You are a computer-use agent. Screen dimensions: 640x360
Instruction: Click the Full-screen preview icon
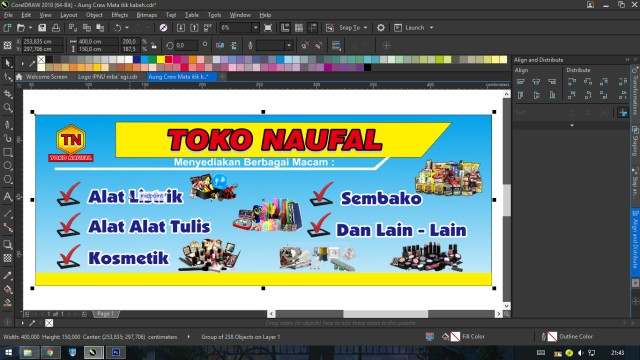(x=268, y=28)
